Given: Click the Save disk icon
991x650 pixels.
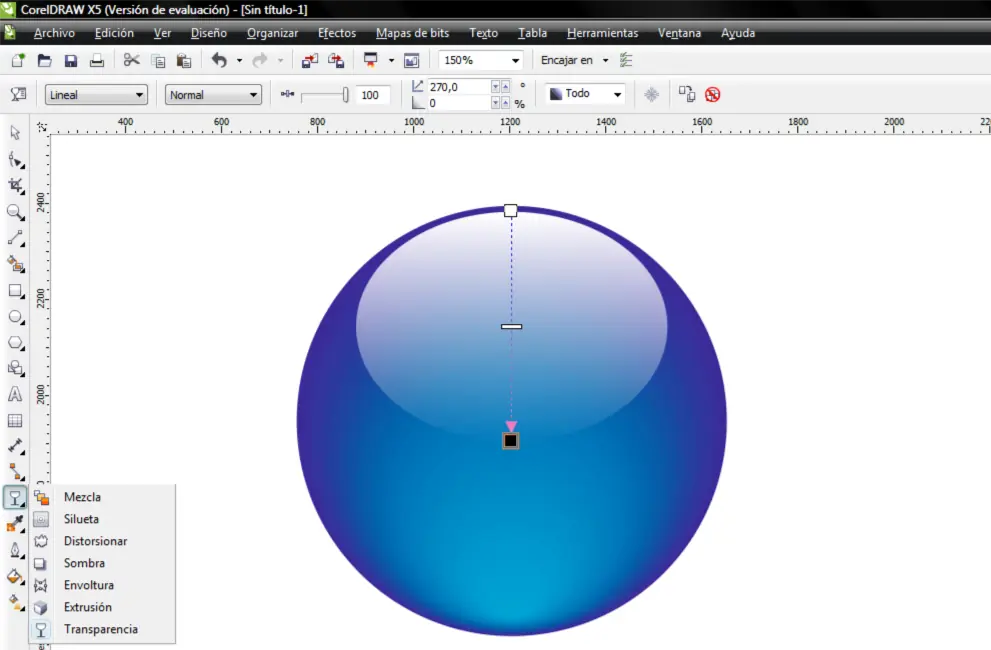Looking at the screenshot, I should click(71, 61).
